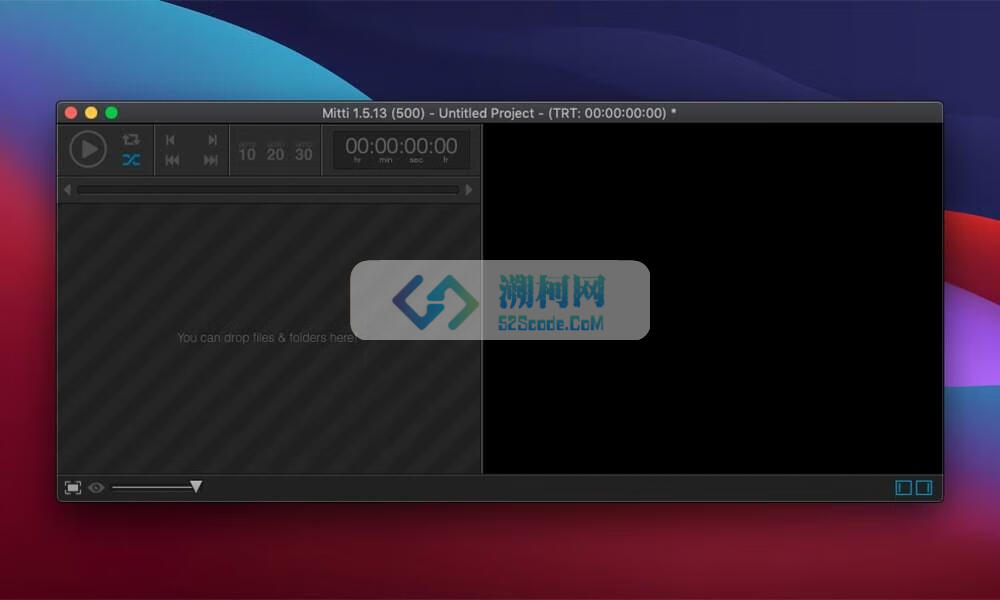Click the right arrow beside the scrub bar
1000x600 pixels.
pos(469,189)
